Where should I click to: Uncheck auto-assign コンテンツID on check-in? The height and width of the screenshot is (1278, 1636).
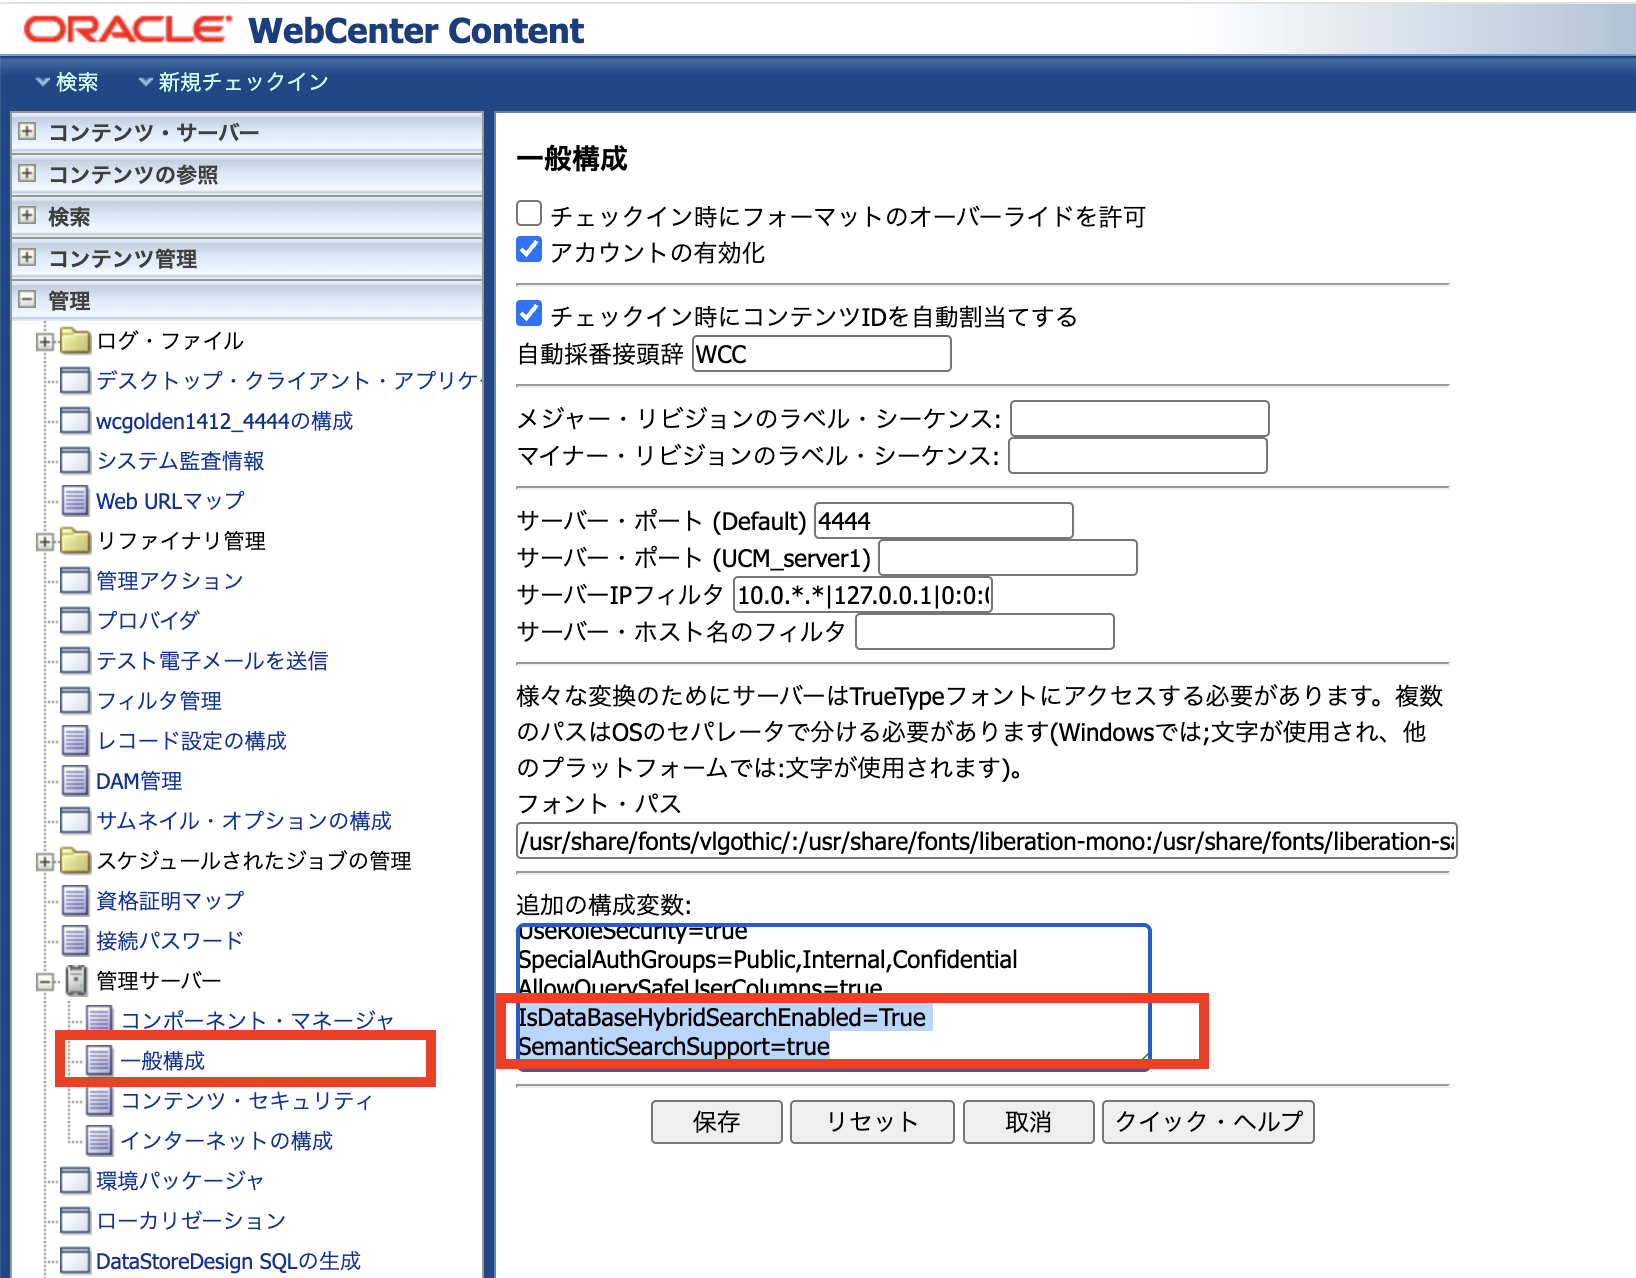(529, 314)
